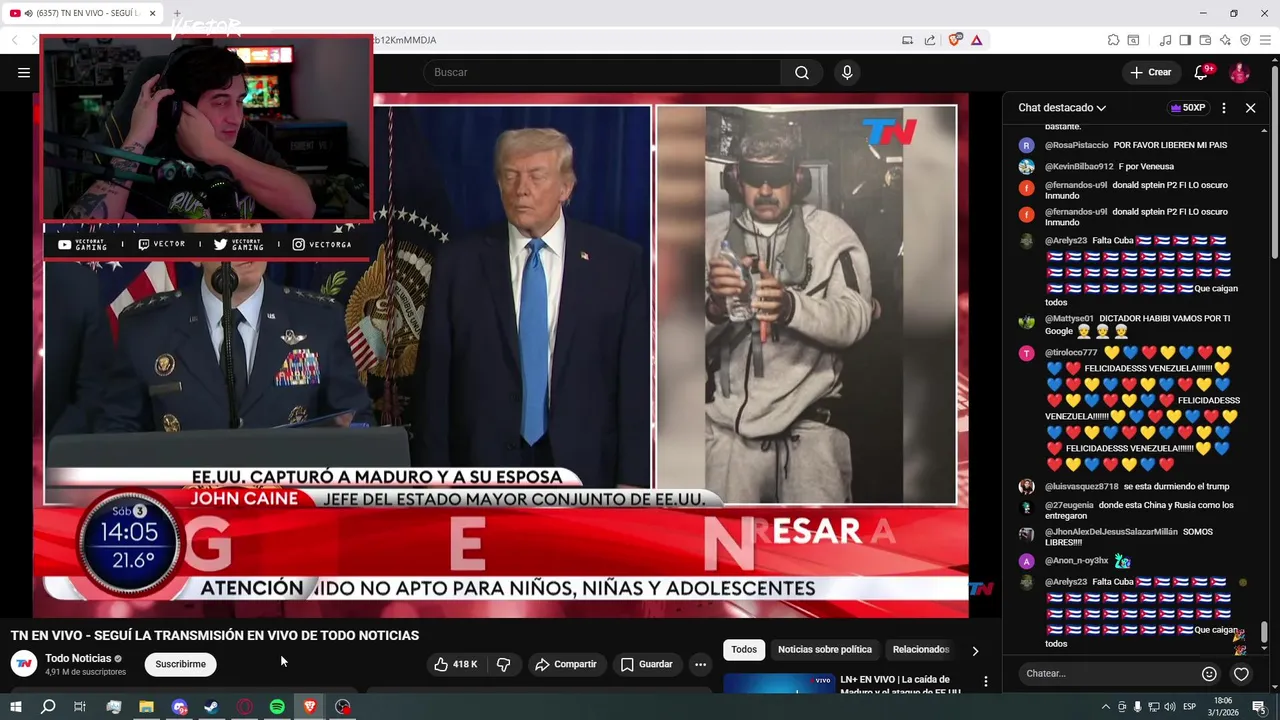Open the LN+ EN VIVO video title
Screen dimensions: 1280x720
point(900,685)
